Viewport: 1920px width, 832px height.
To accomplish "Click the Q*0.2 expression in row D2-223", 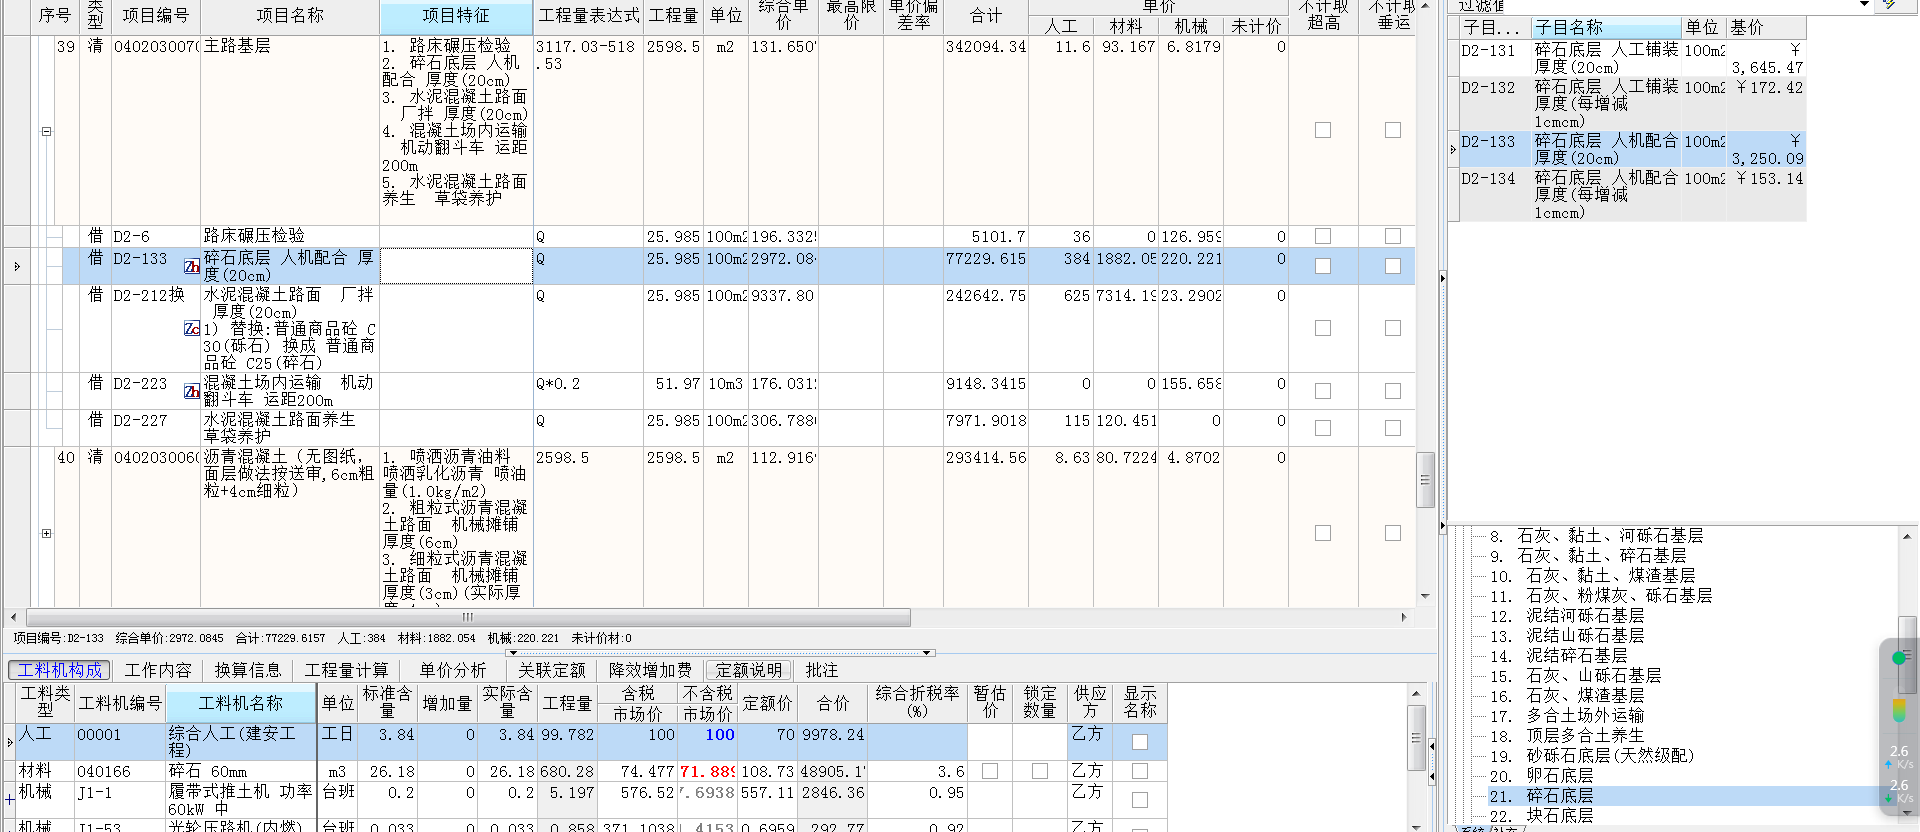I will pyautogui.click(x=558, y=384).
